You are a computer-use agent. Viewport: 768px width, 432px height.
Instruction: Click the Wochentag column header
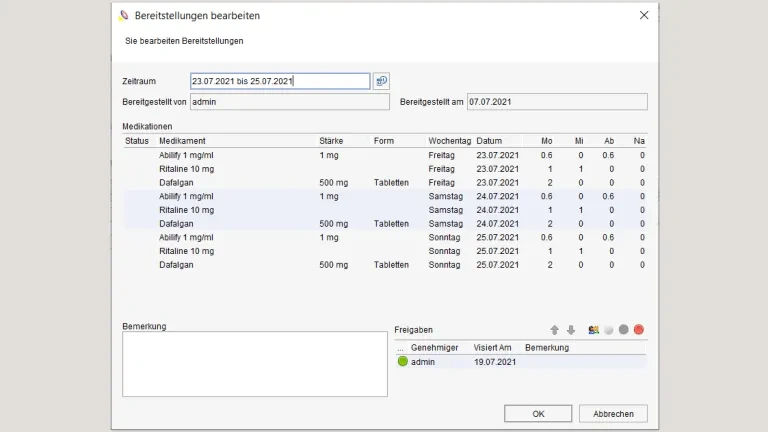[x=449, y=141]
